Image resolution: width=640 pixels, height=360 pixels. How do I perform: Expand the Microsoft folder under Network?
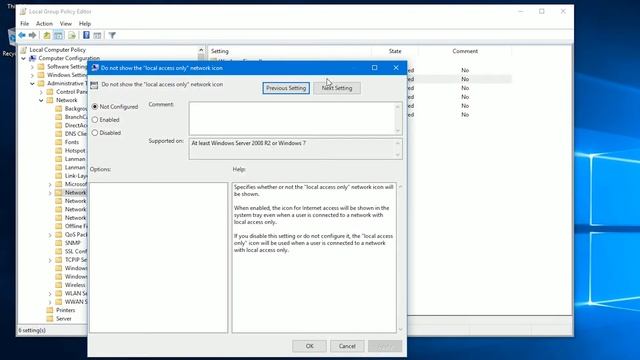pos(50,184)
